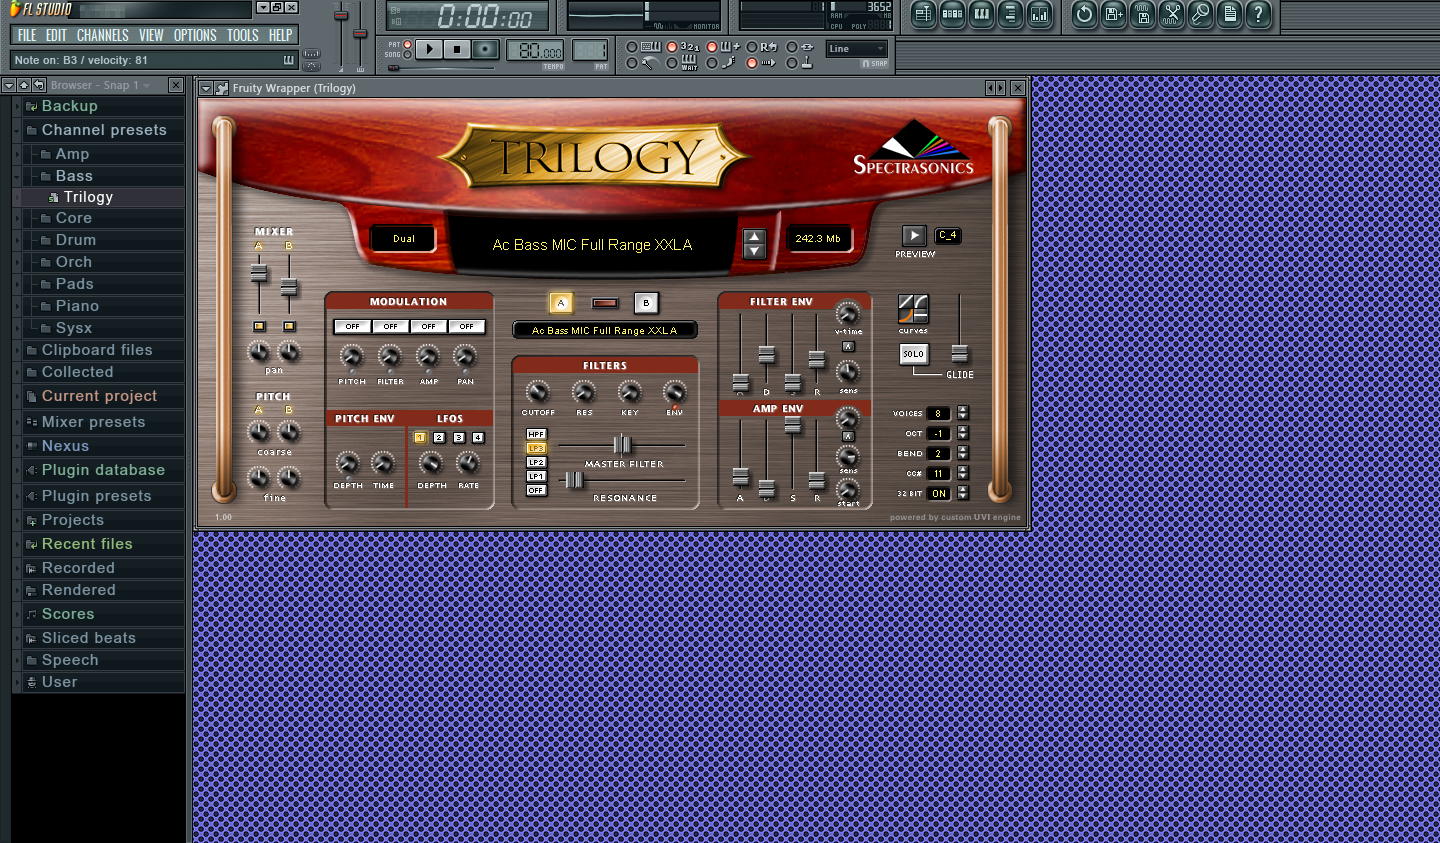1440x843 pixels.
Task: Toggle the SOLO button in Trilogy
Action: pyautogui.click(x=913, y=354)
